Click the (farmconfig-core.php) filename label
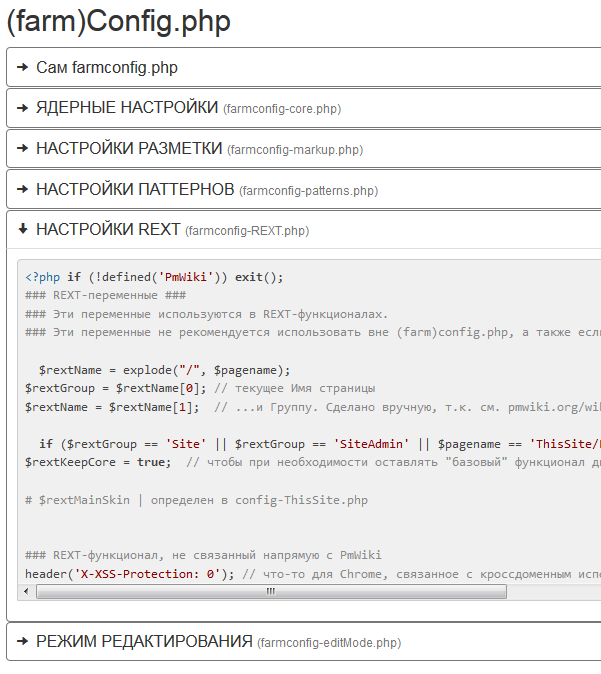 coord(282,109)
